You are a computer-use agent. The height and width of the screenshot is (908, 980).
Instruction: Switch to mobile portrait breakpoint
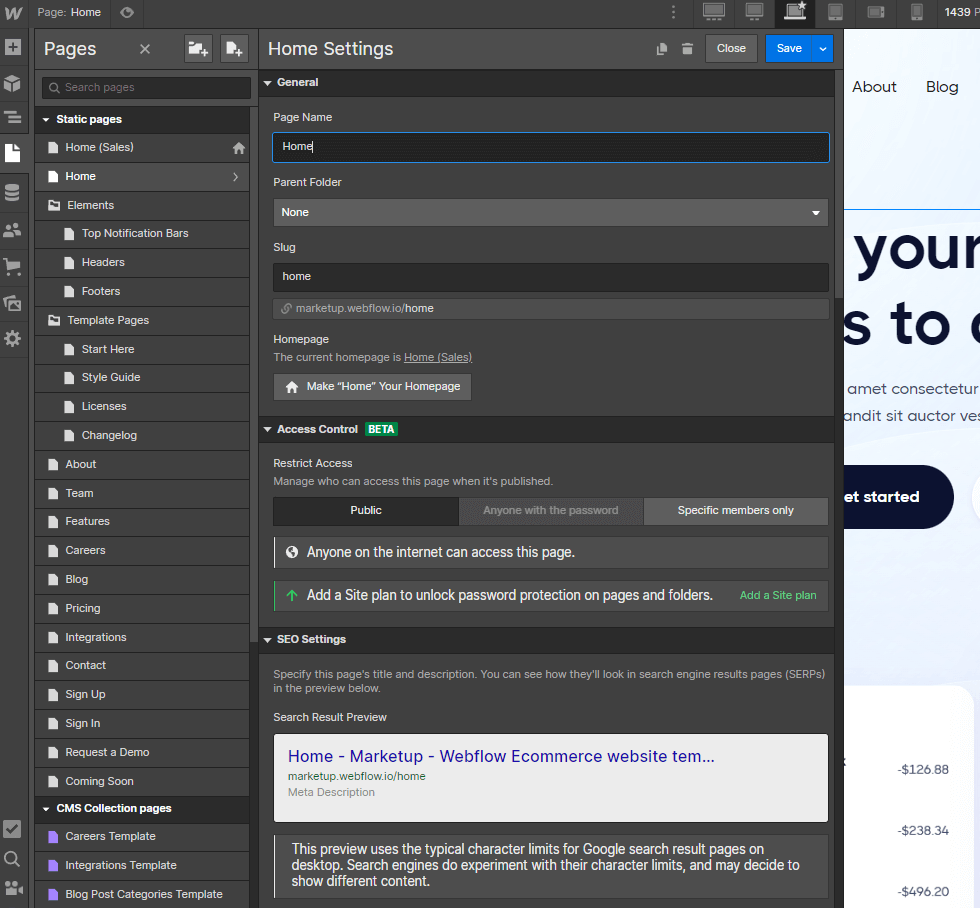coord(916,13)
